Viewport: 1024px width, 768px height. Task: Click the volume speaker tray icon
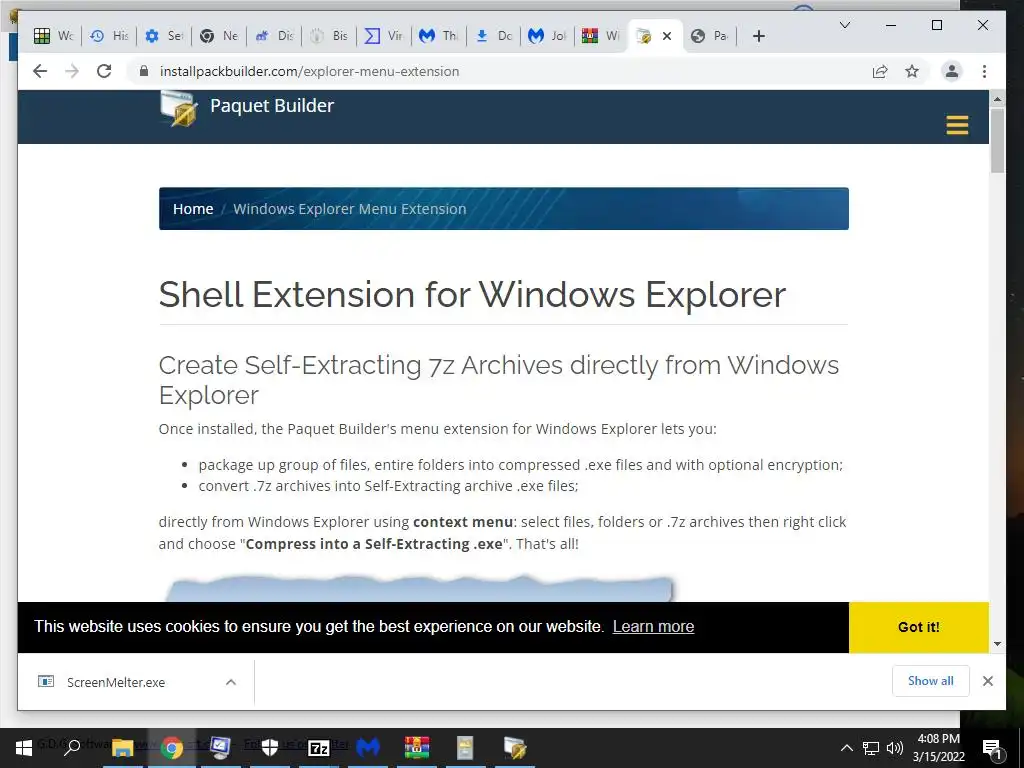[895, 748]
